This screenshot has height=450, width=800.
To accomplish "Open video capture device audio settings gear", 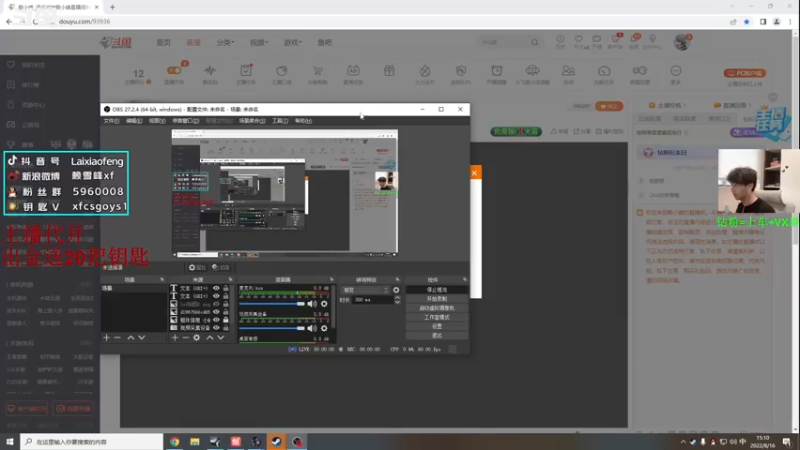I will click(x=324, y=328).
